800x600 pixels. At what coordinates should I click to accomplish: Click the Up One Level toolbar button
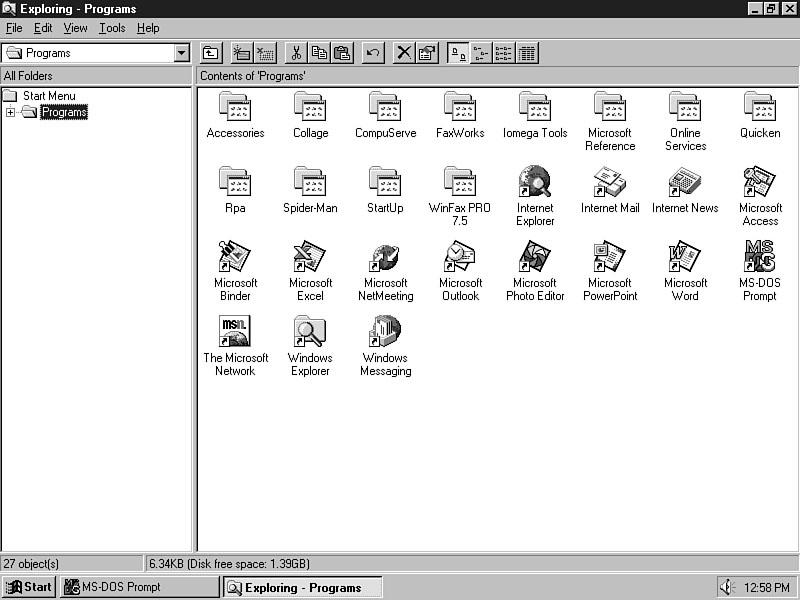coord(211,53)
